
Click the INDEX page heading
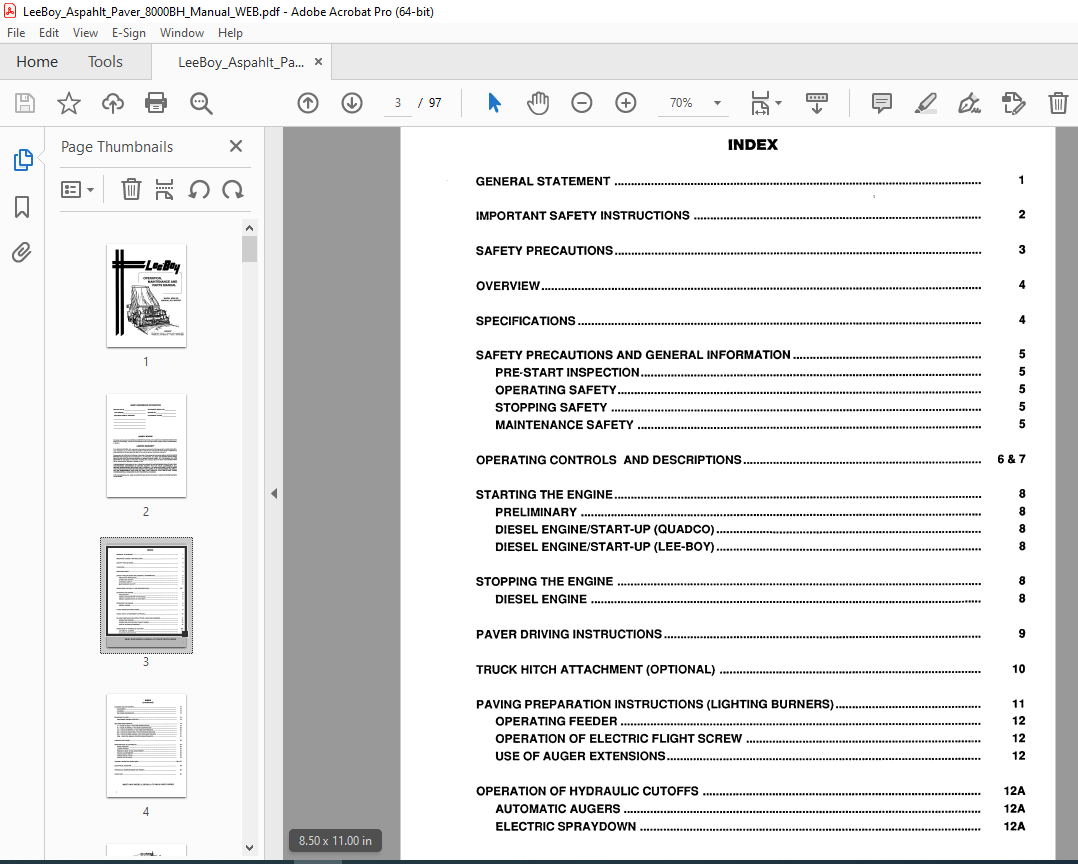[753, 145]
